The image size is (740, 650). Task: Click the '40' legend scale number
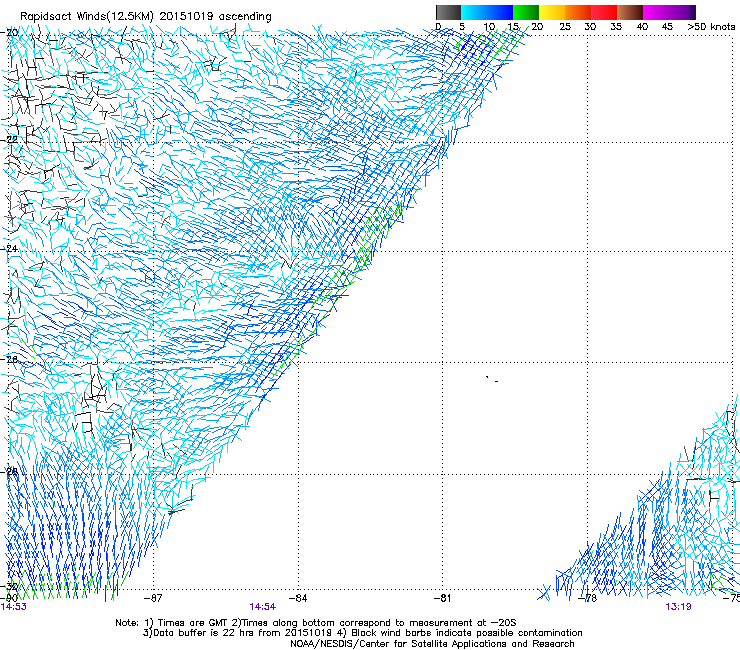642,27
